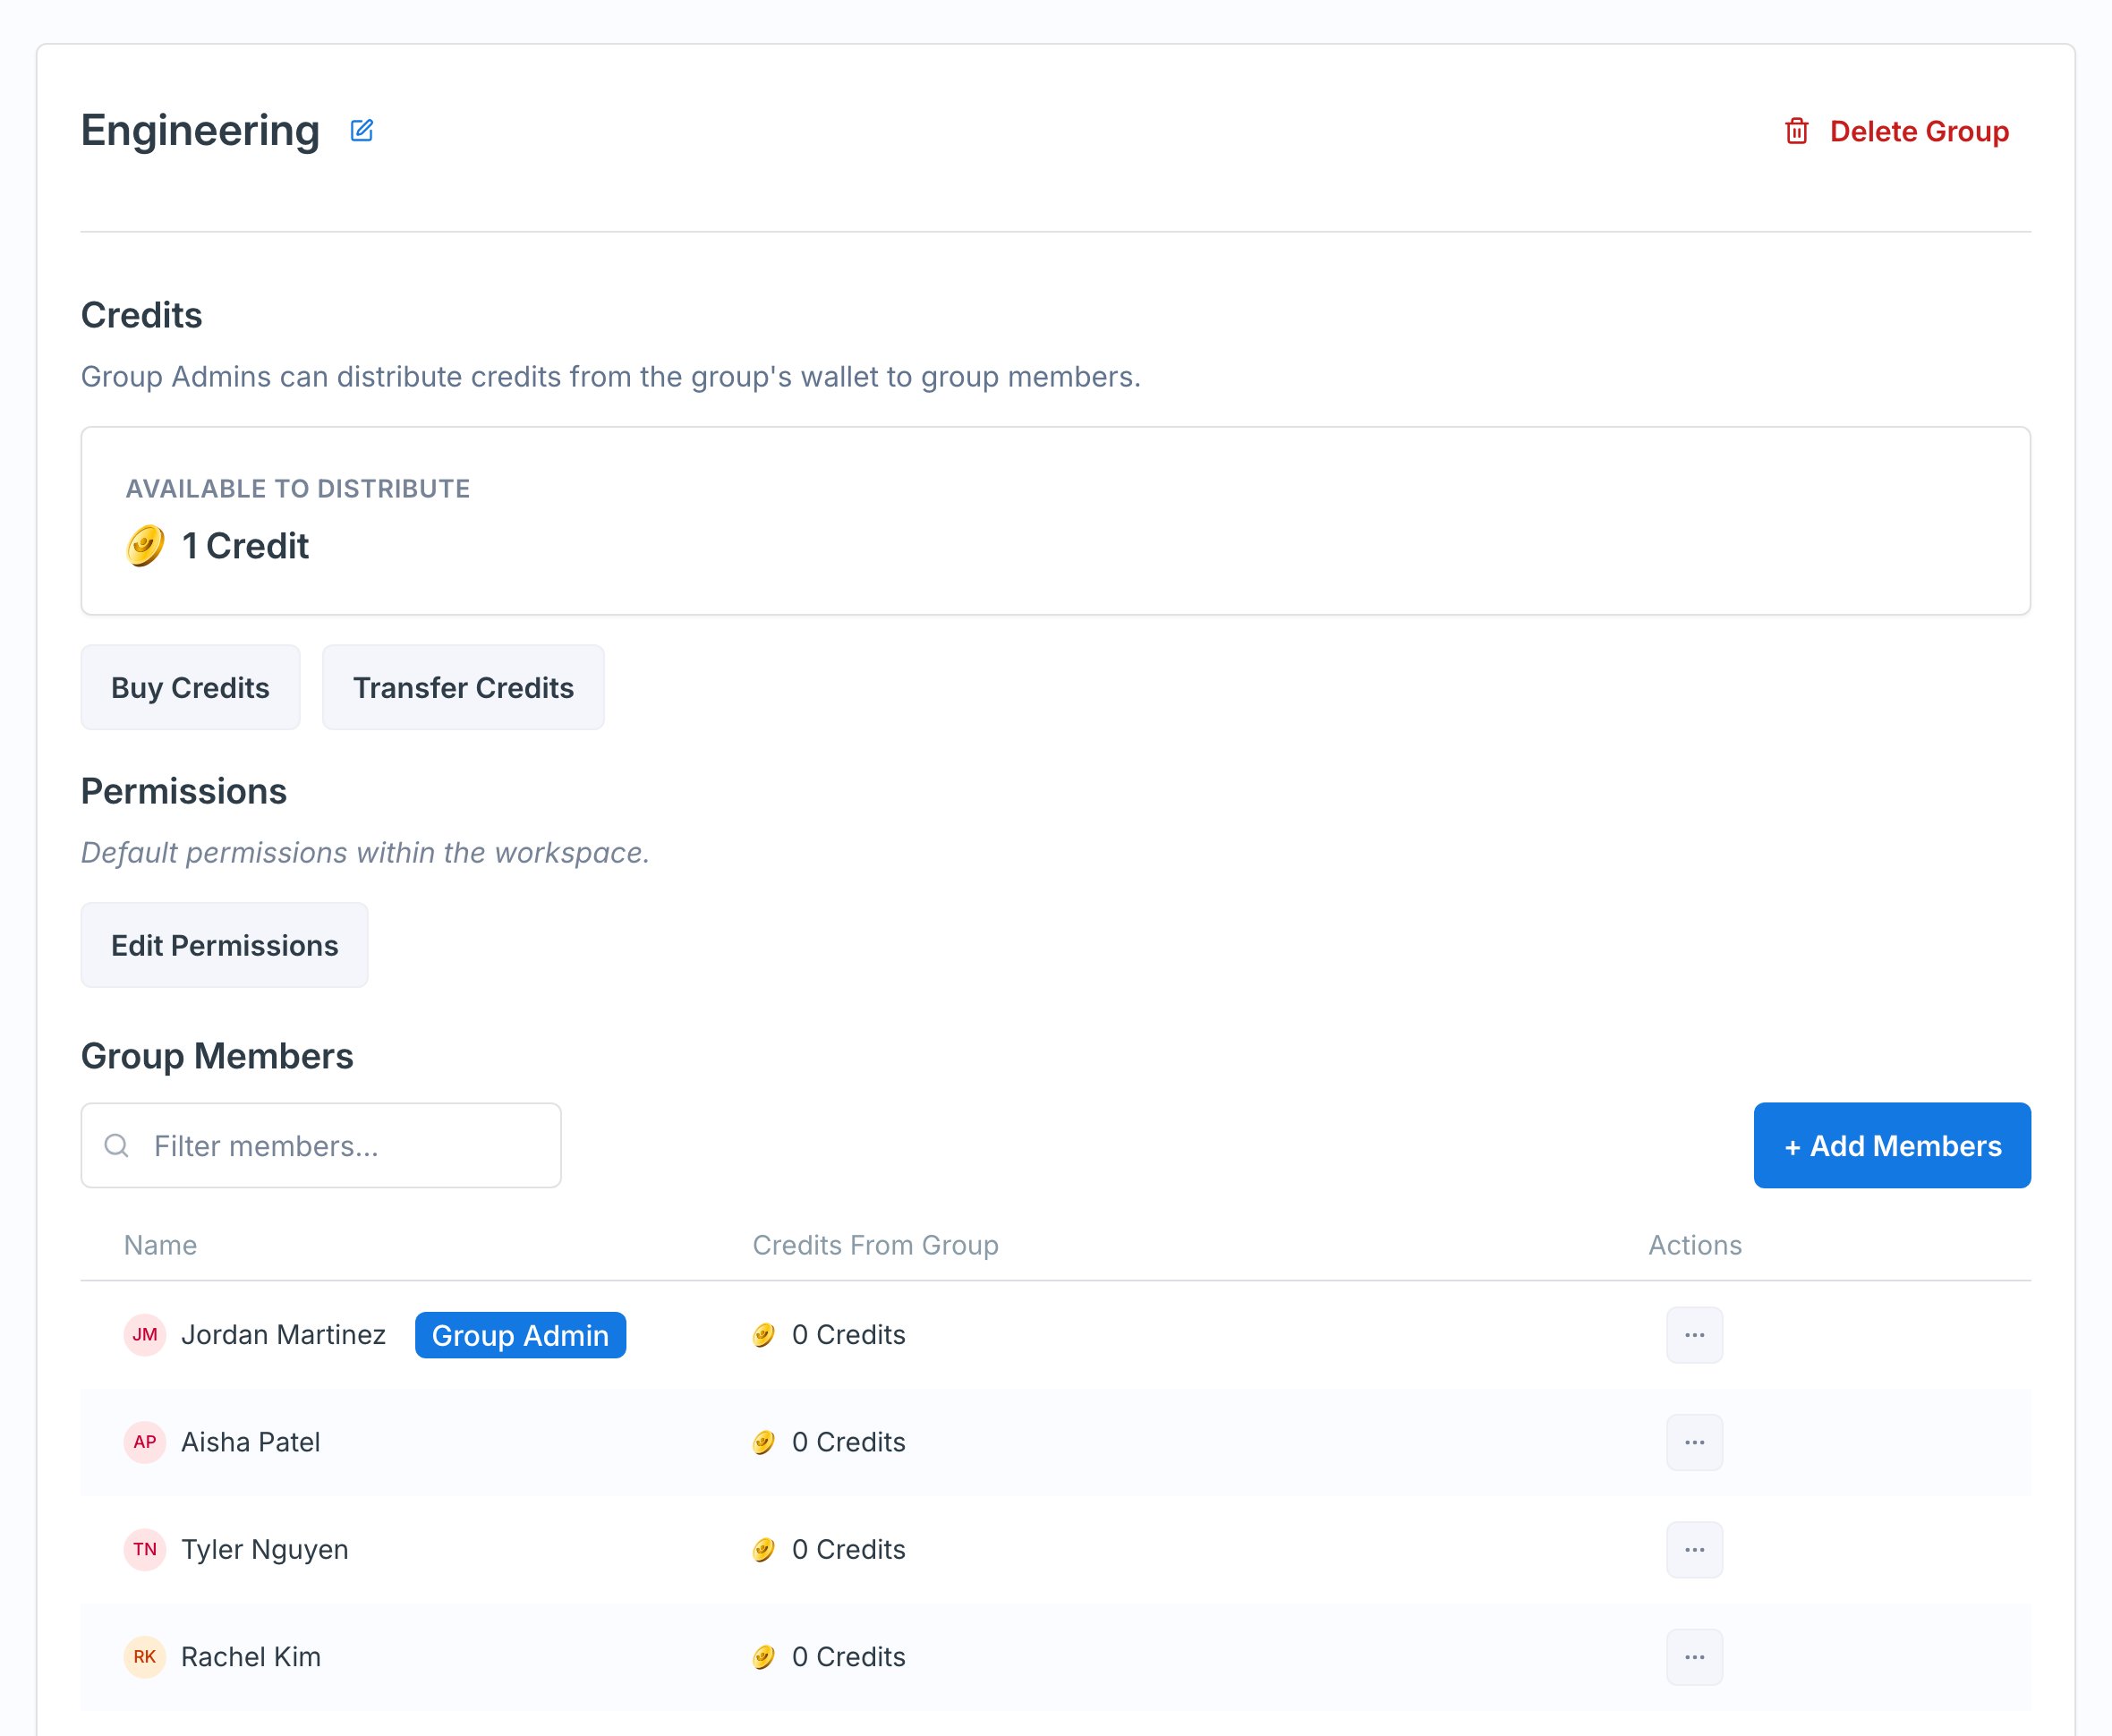This screenshot has width=2112, height=1736.
Task: Click coin icon in Jordan Martinez's credits
Action: 764,1335
